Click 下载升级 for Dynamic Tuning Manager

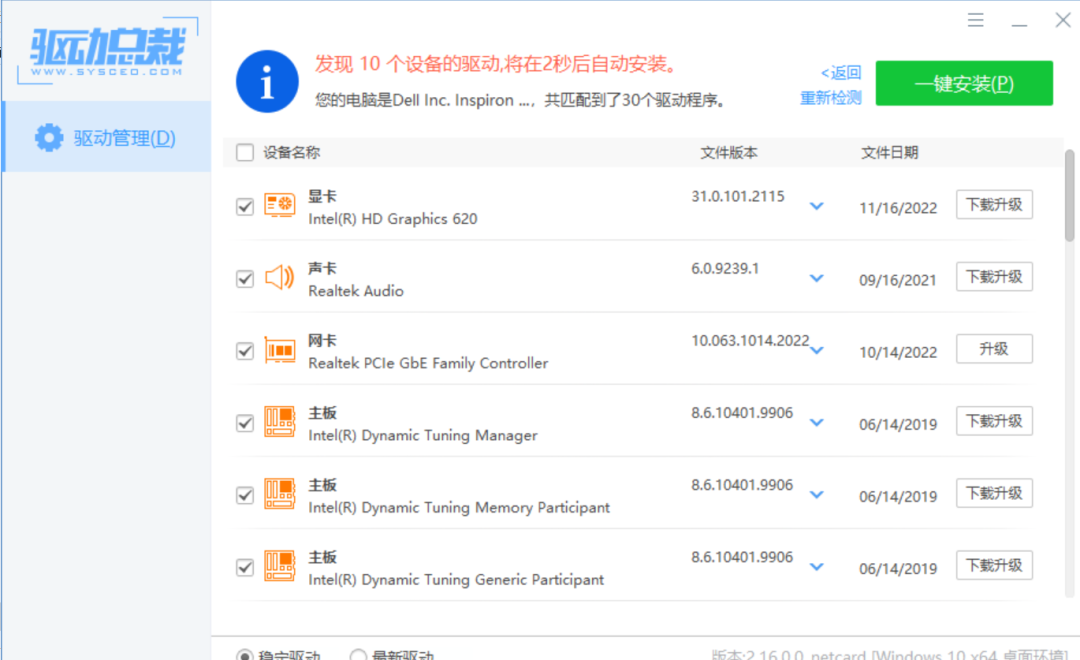[994, 421]
